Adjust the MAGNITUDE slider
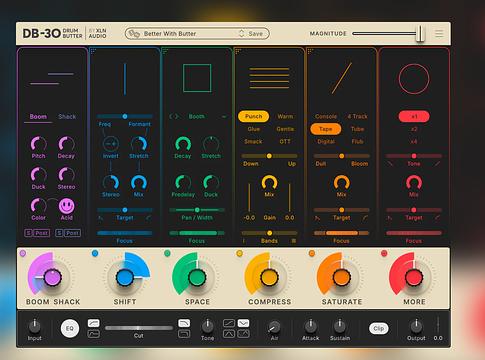This screenshot has width=485, height=360. (x=388, y=33)
